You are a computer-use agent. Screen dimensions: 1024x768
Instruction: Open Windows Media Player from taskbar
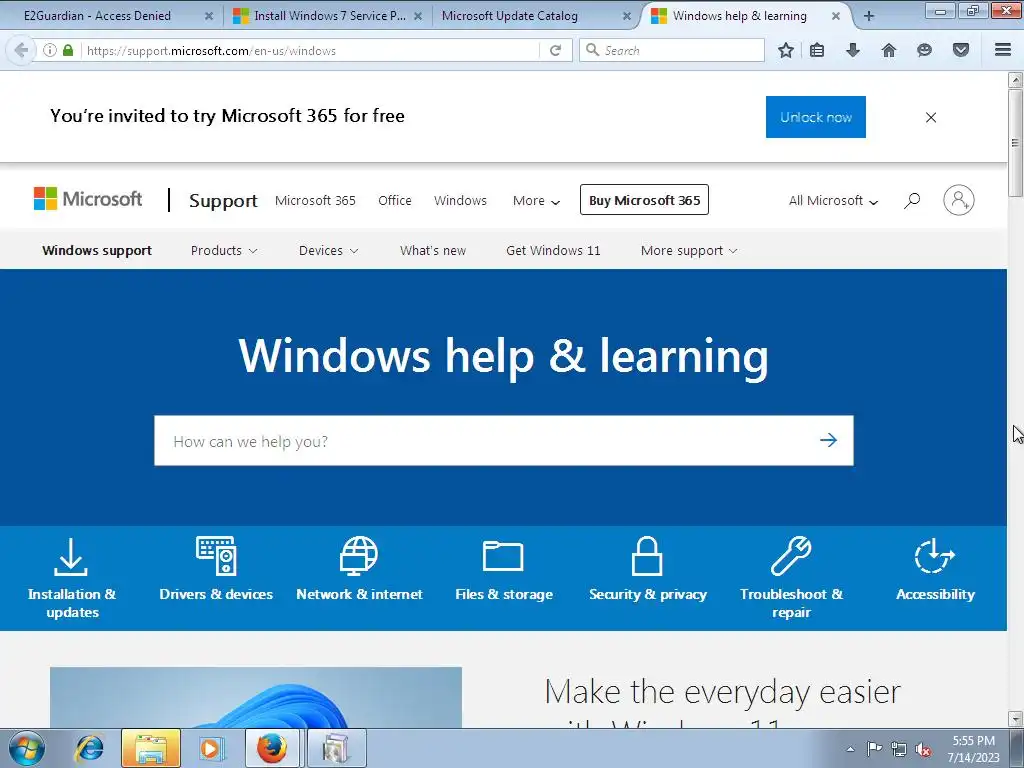[x=210, y=748]
